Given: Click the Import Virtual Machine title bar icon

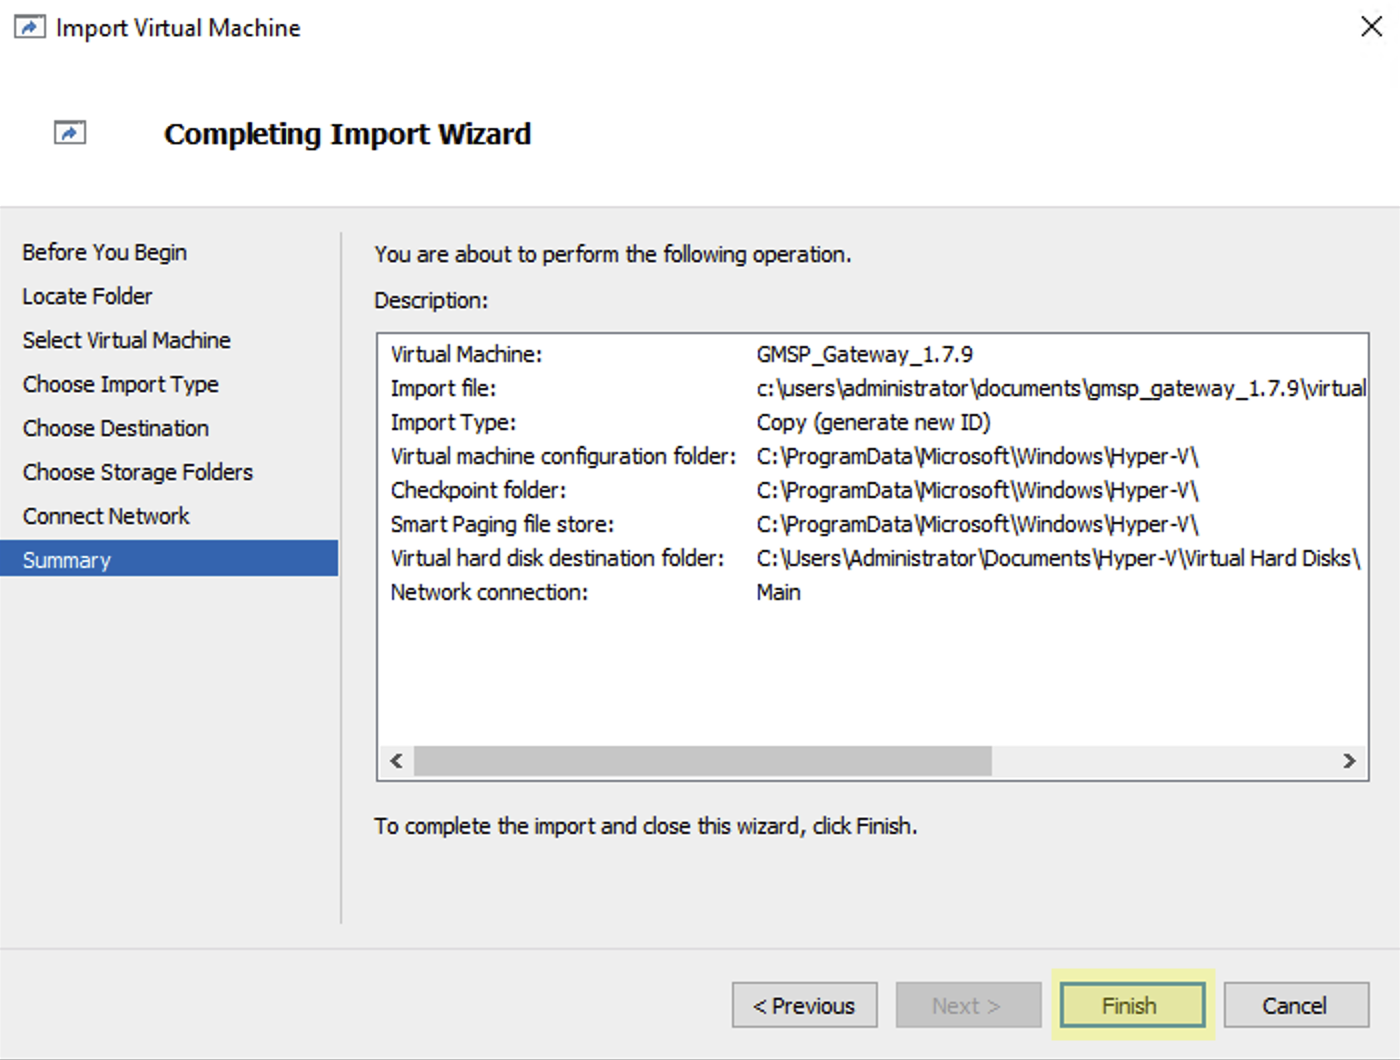Looking at the screenshot, I should (x=30, y=27).
